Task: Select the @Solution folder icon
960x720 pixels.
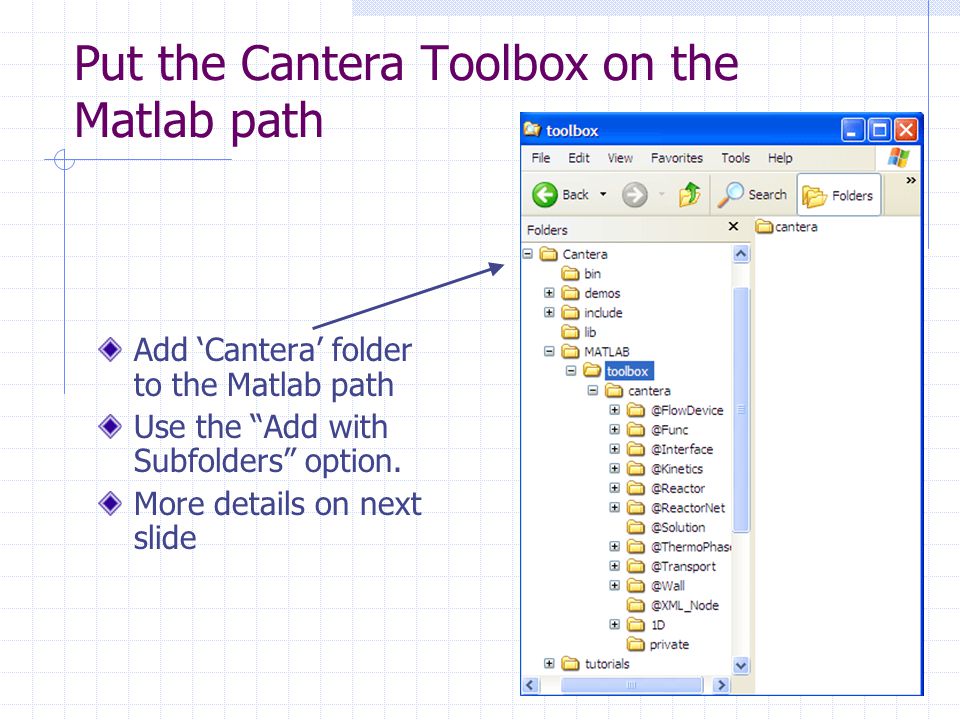Action: tap(636, 527)
